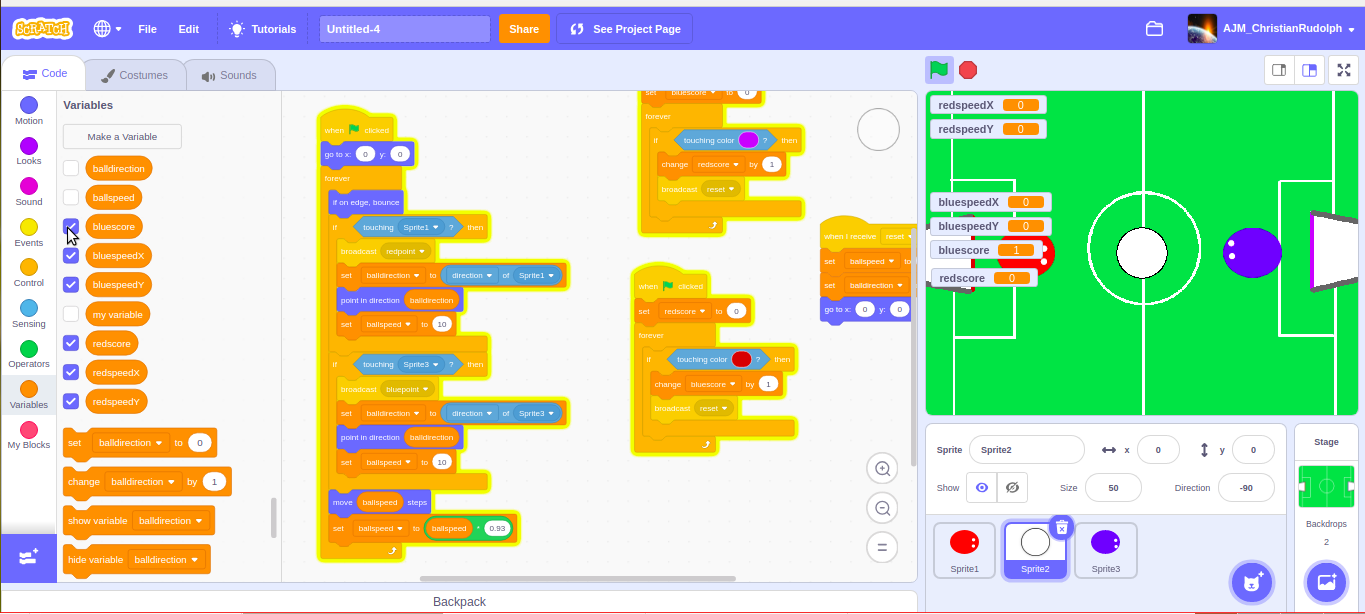Select the Motion blocks category
The height and width of the screenshot is (614, 1365).
(x=28, y=112)
